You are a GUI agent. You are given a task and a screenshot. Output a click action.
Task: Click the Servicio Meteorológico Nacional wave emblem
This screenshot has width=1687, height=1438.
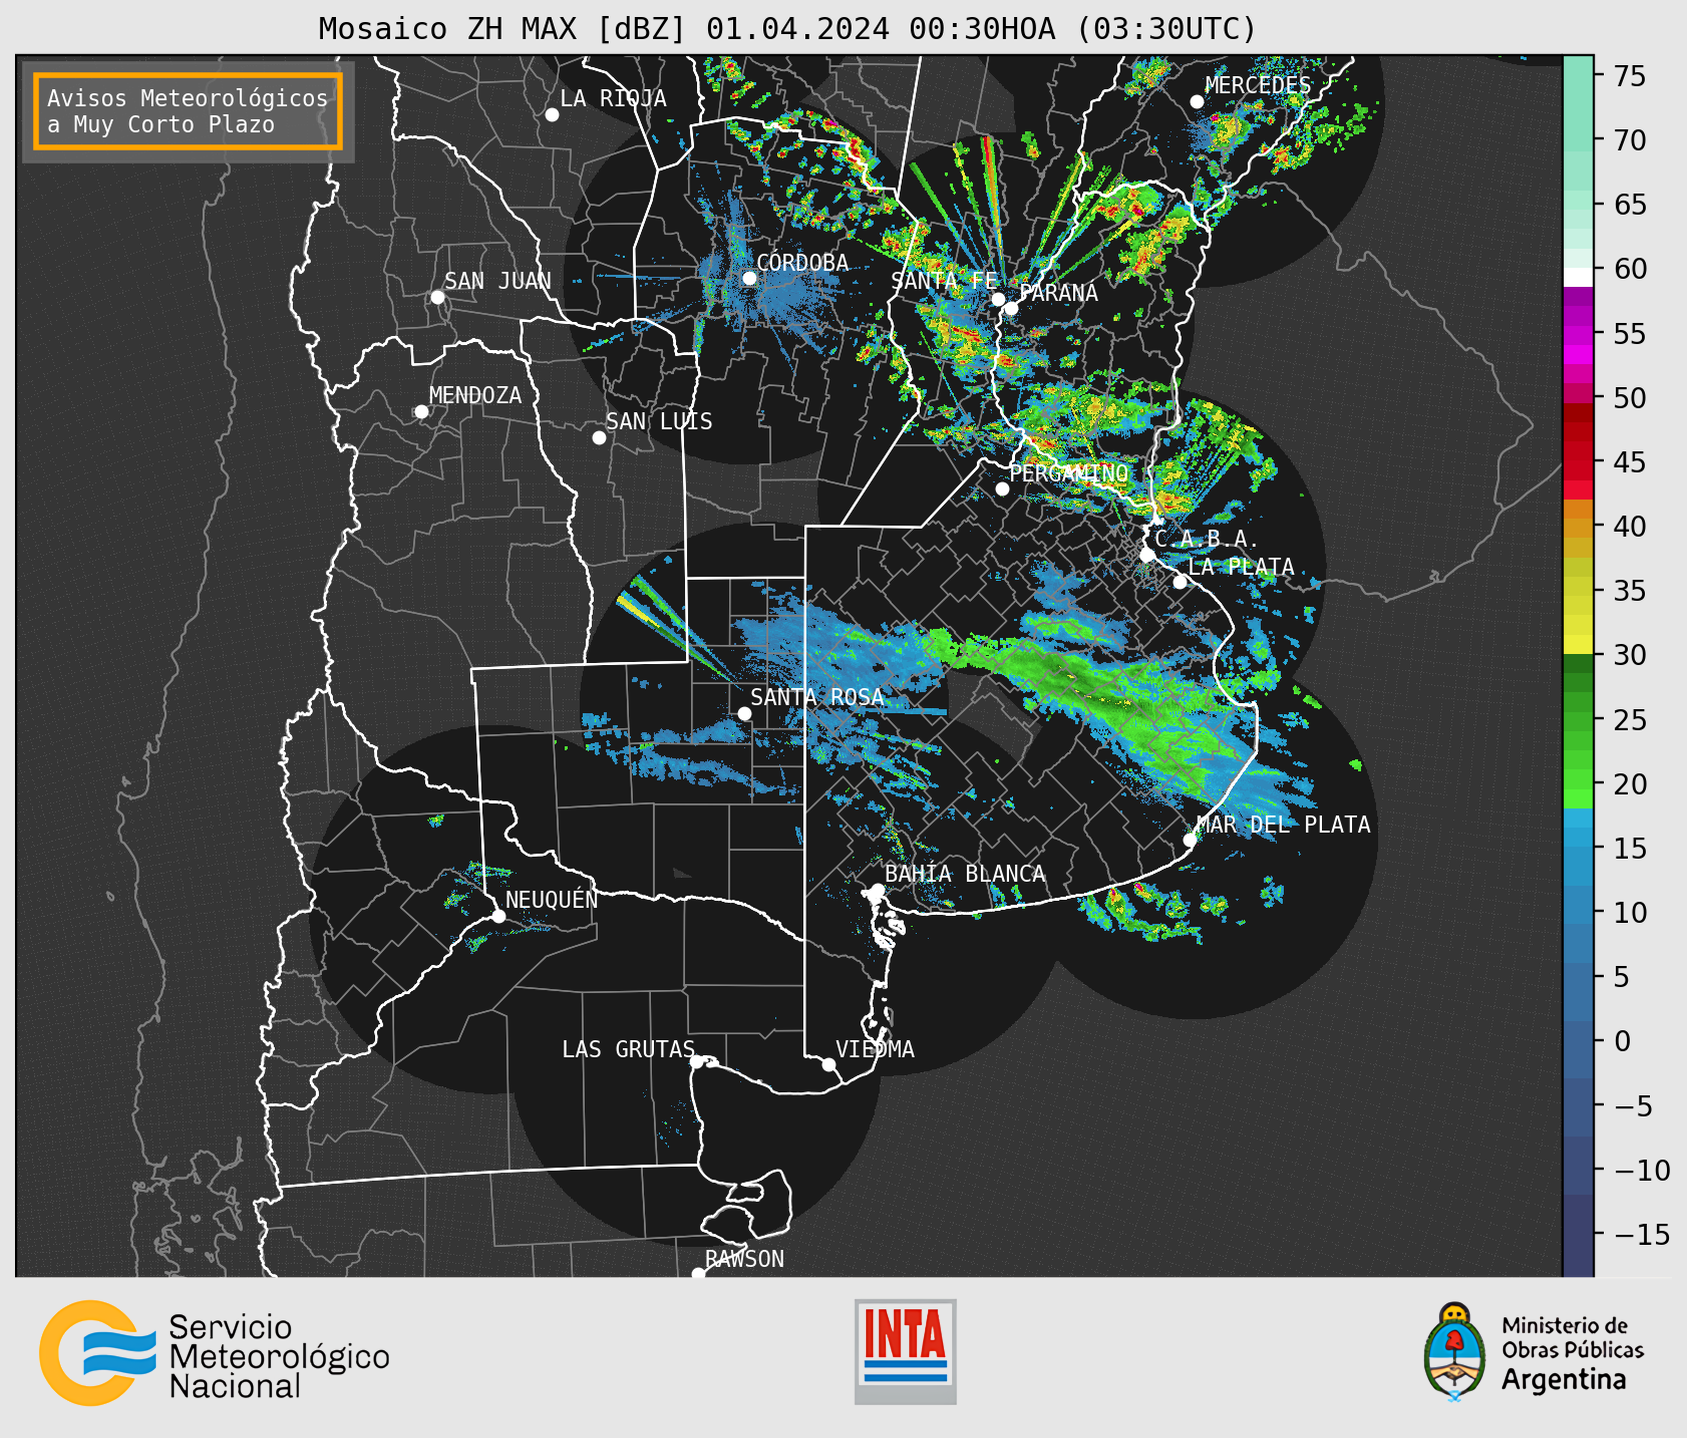97,1353
